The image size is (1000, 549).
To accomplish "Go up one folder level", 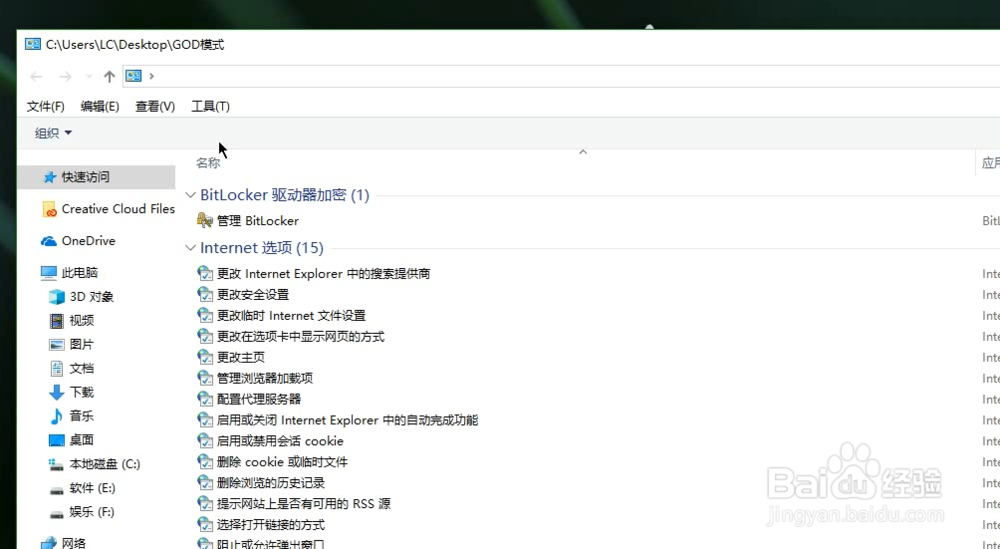I will coord(109,77).
